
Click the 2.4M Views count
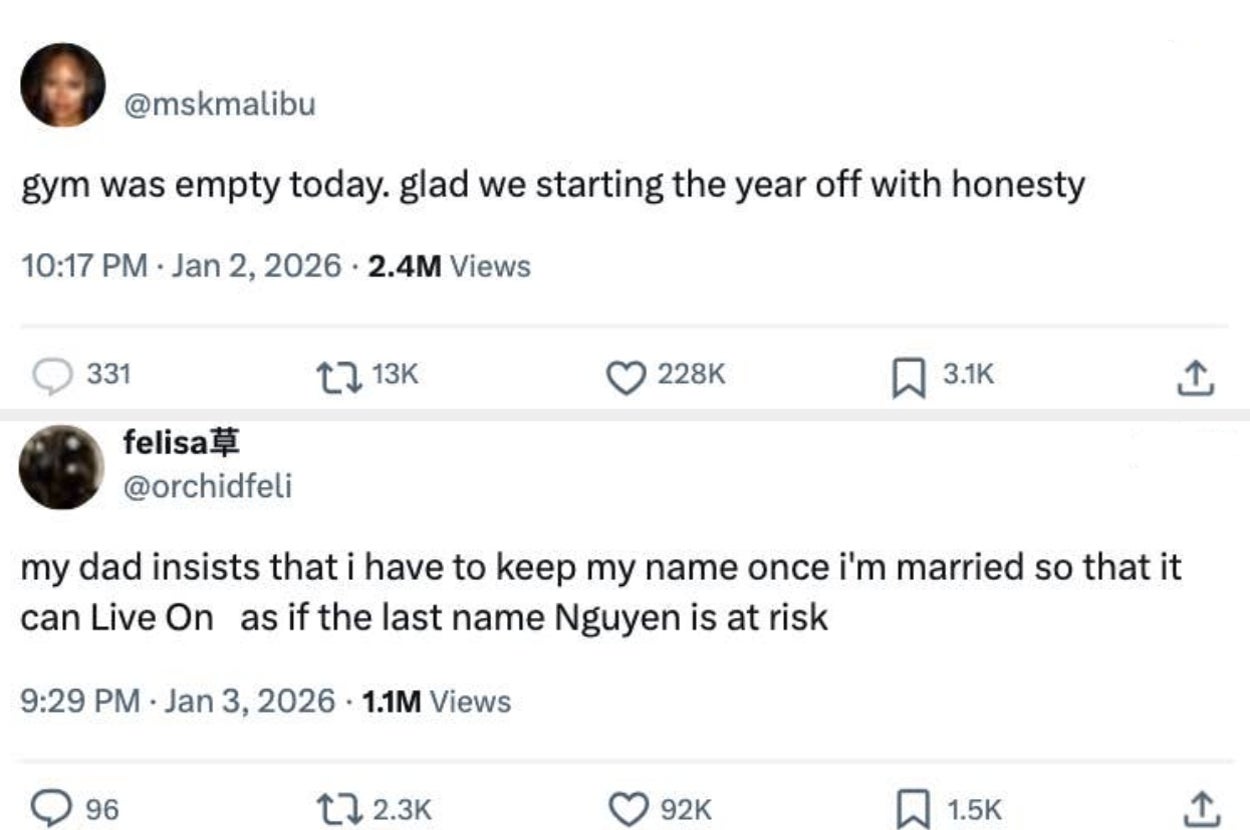[x=449, y=266]
